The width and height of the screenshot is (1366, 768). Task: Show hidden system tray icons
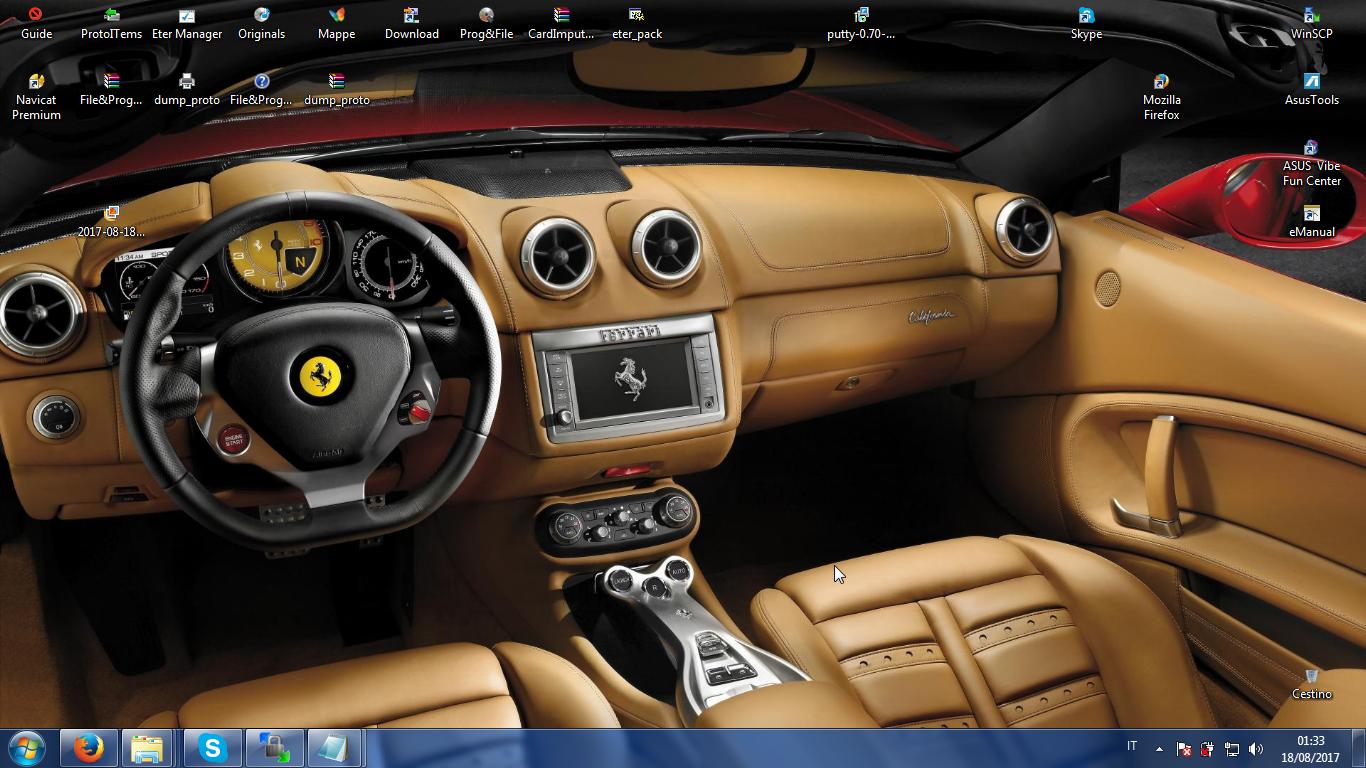point(1159,748)
